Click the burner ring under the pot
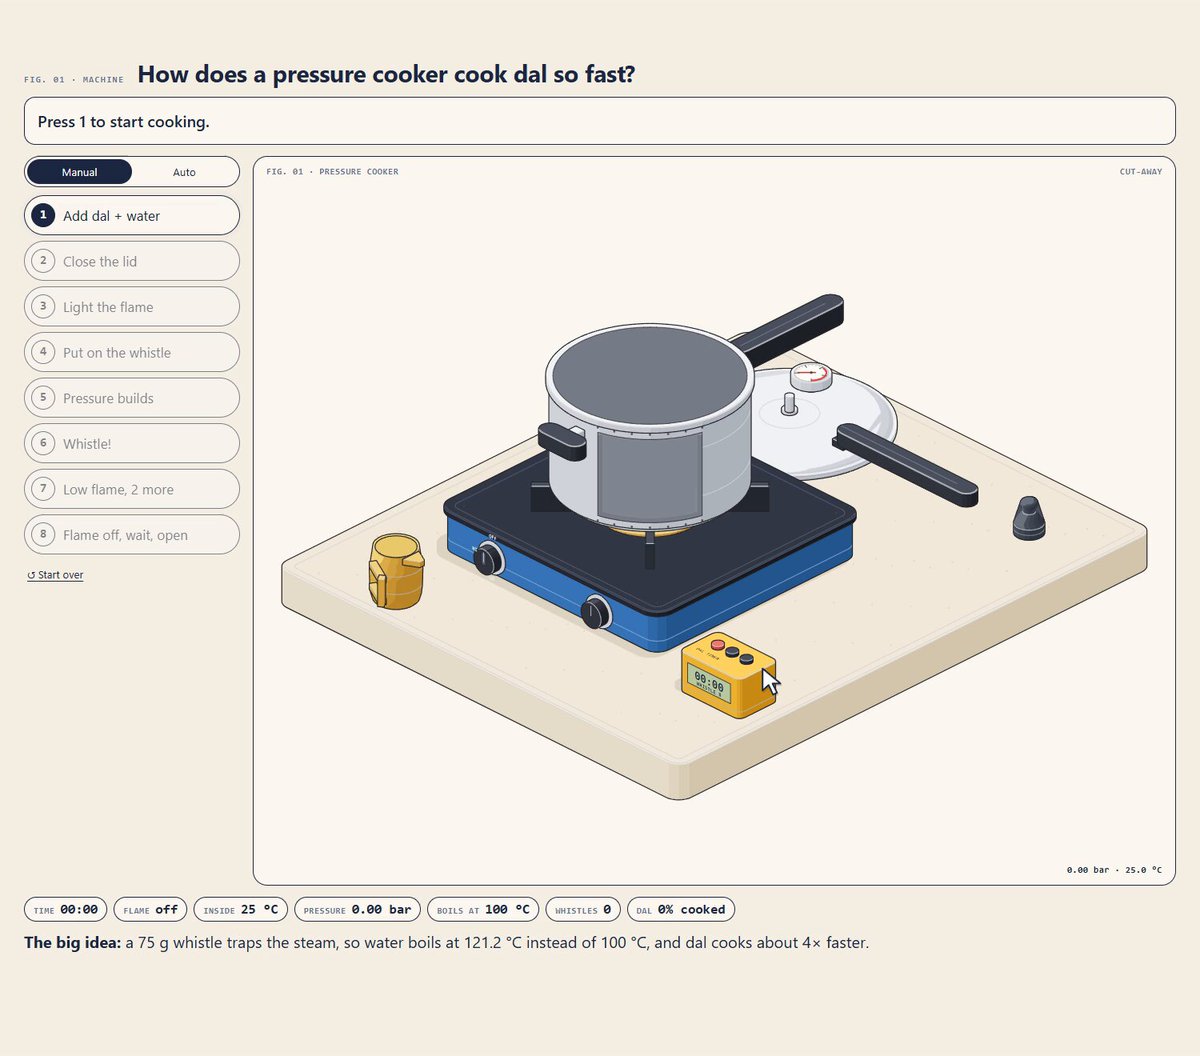The width and height of the screenshot is (1200, 1056). pyautogui.click(x=650, y=531)
